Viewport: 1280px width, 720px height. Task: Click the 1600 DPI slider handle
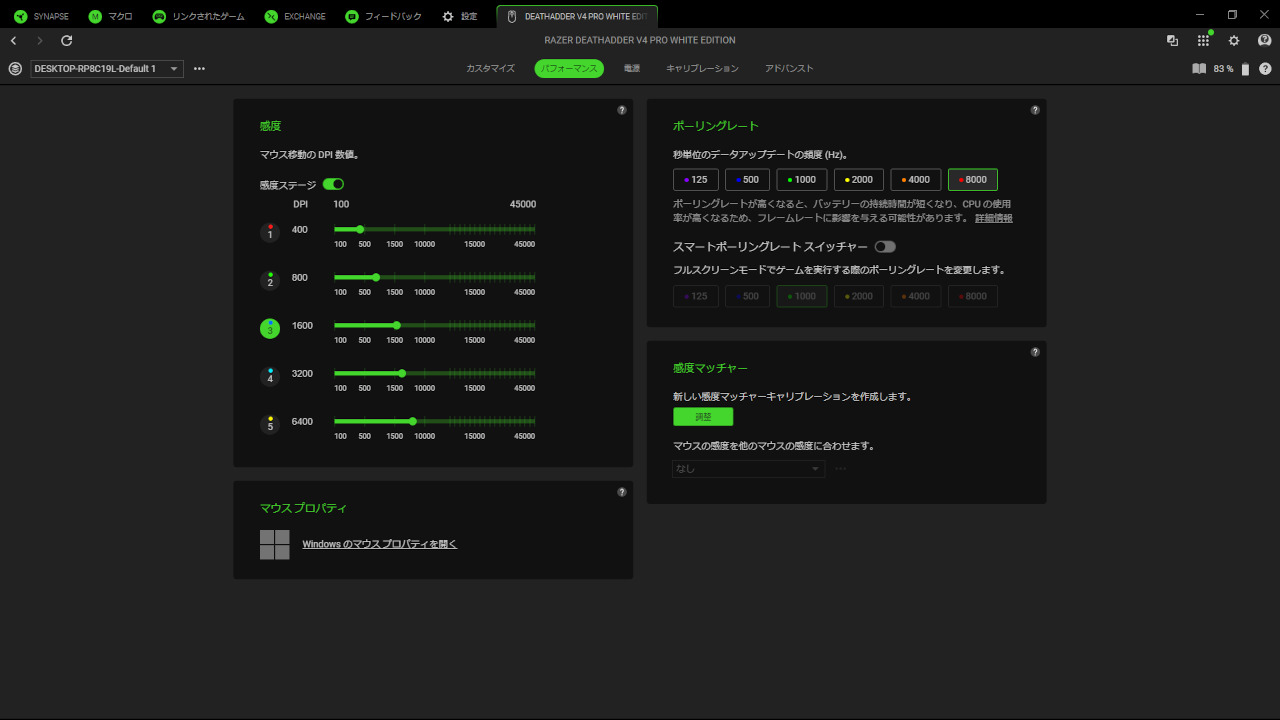tap(397, 325)
